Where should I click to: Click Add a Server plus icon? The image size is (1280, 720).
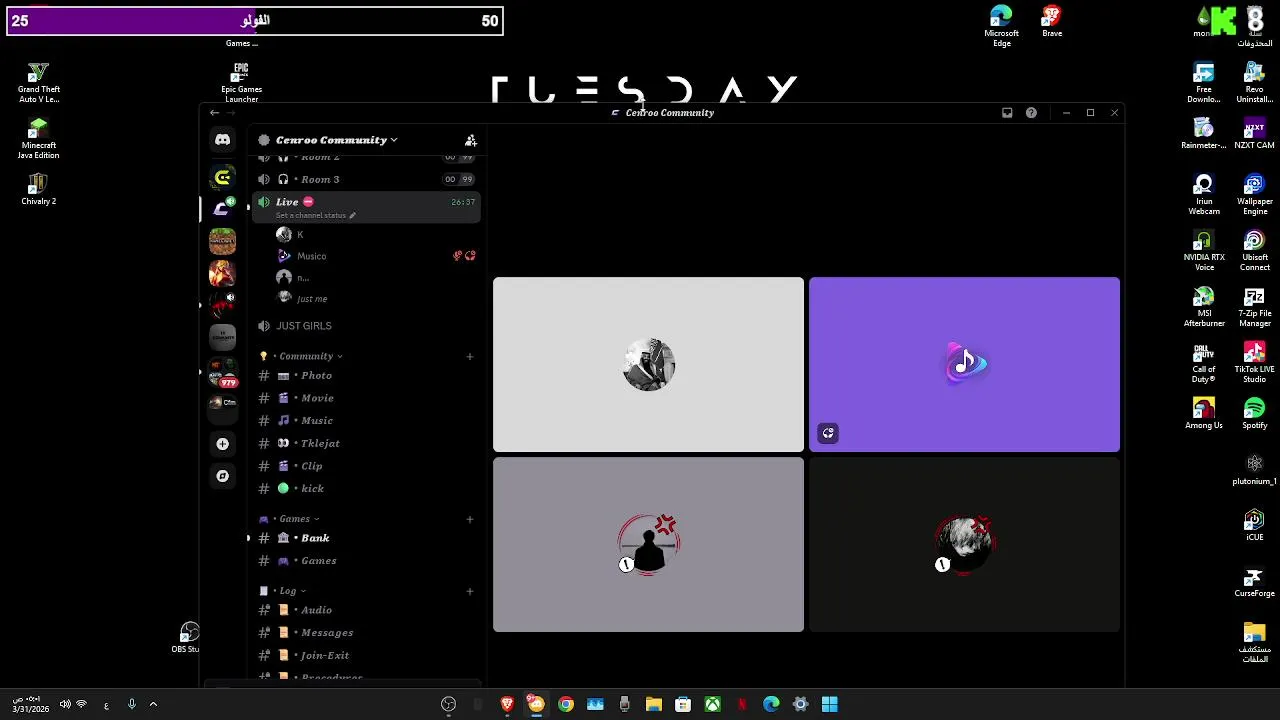coord(222,444)
